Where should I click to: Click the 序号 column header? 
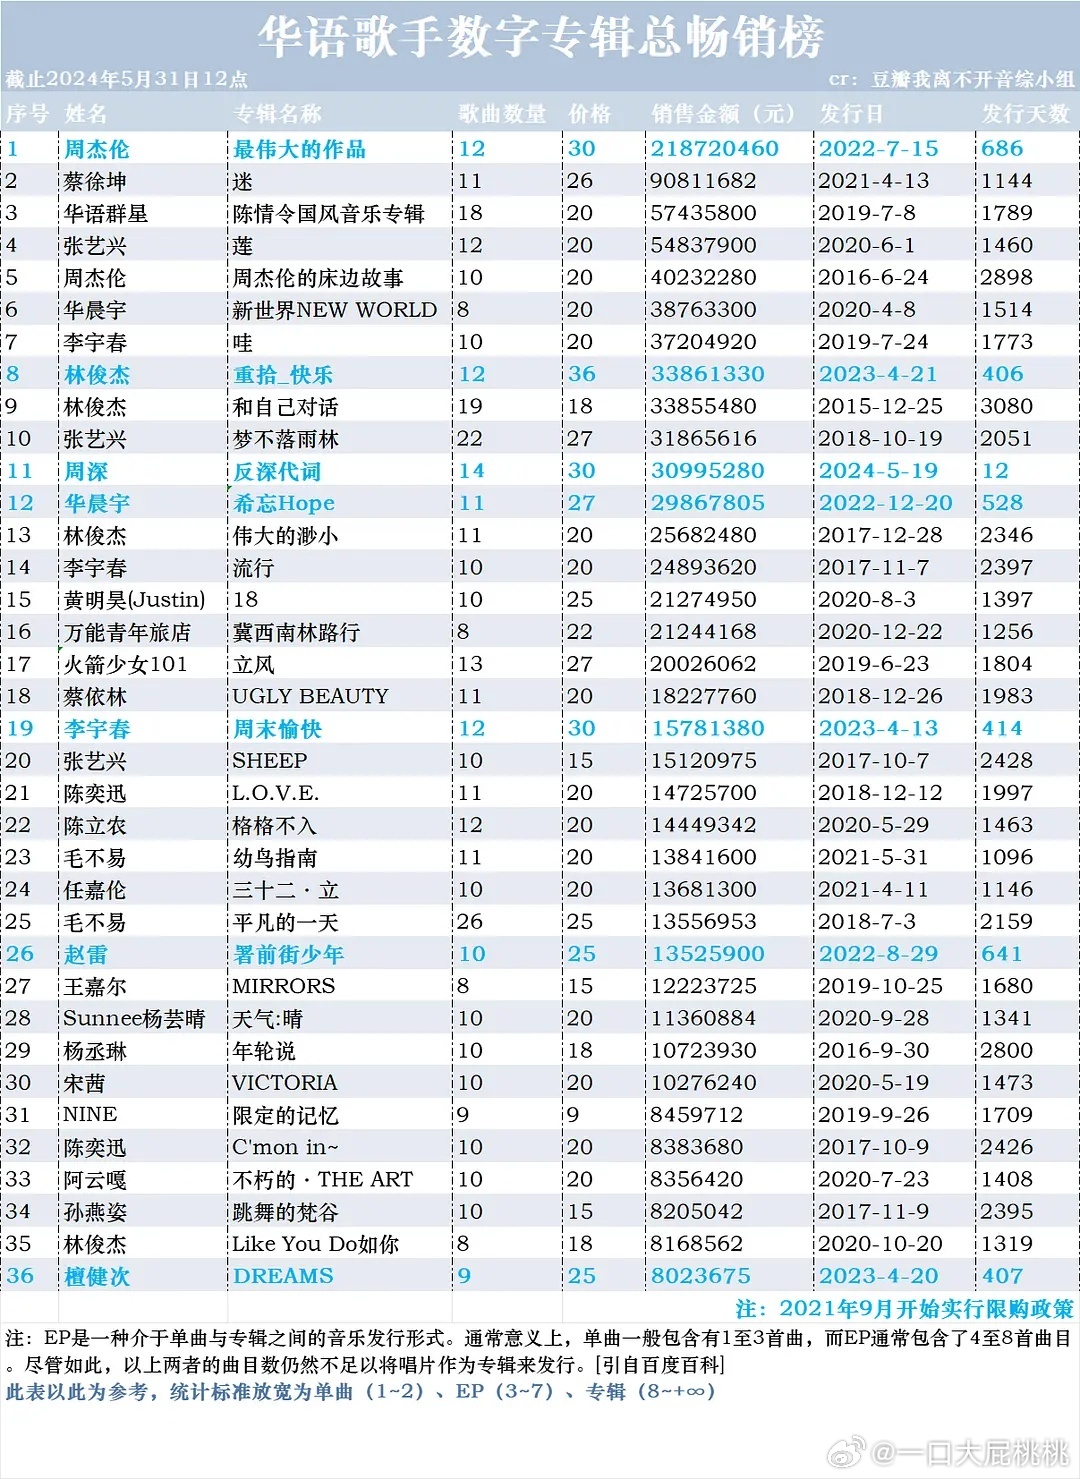27,114
